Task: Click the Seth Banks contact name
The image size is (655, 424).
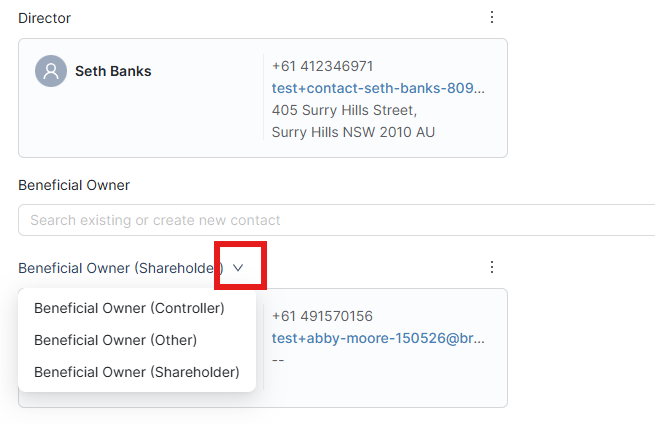Action: [x=113, y=71]
